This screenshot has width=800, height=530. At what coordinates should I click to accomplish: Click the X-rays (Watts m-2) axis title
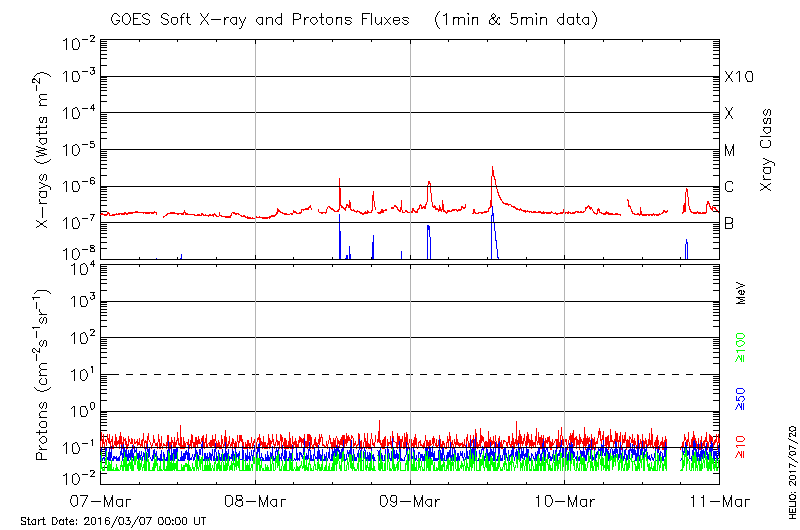[x=44, y=150]
